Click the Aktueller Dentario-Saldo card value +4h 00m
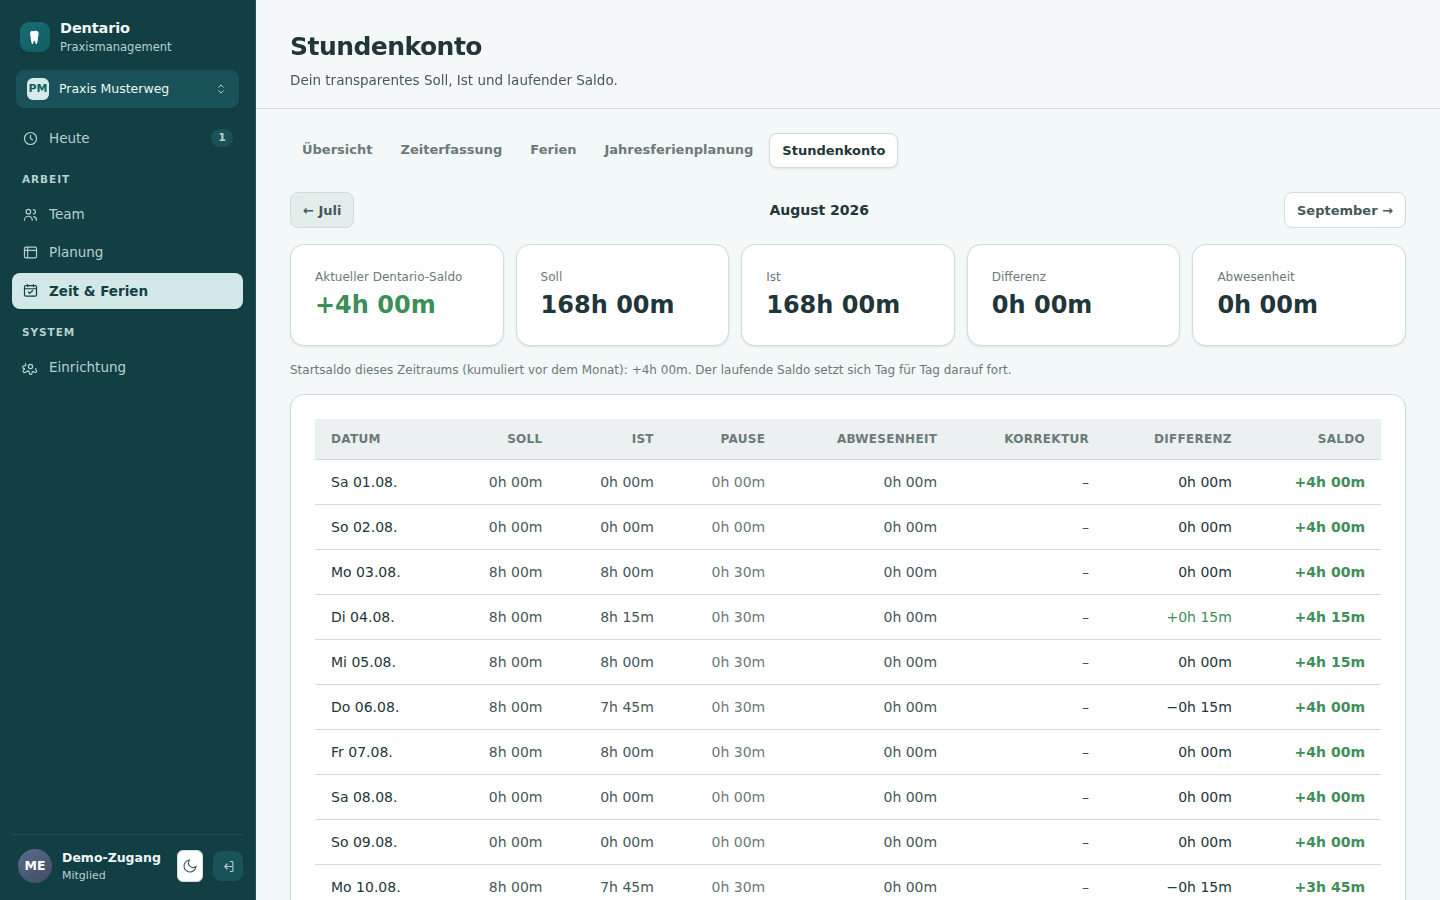 coord(375,305)
